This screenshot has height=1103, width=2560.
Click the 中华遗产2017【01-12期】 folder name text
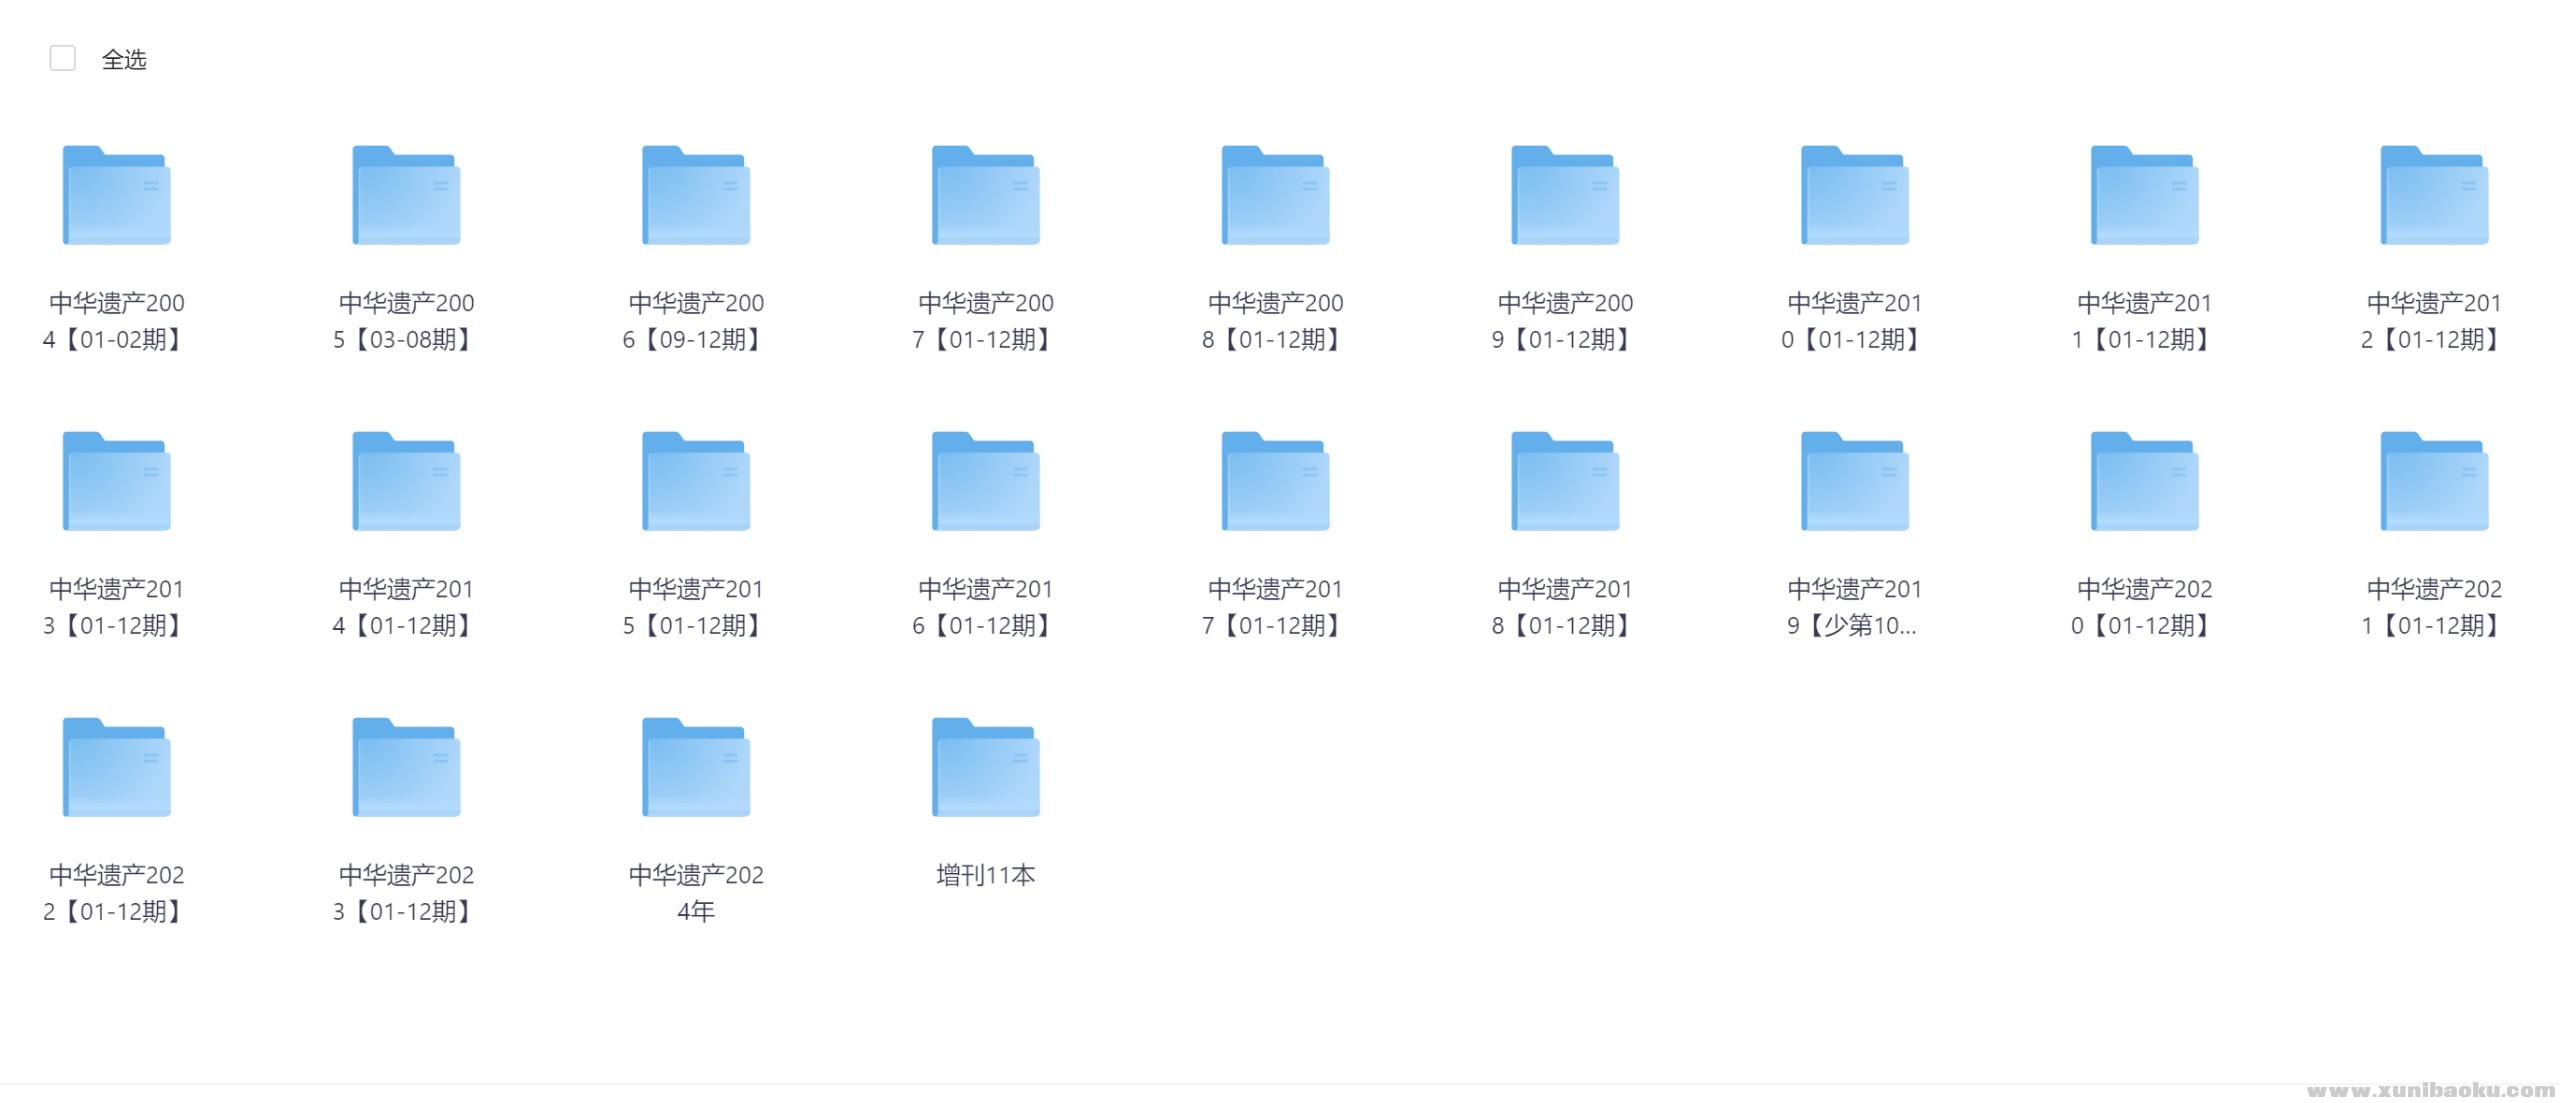point(1275,607)
